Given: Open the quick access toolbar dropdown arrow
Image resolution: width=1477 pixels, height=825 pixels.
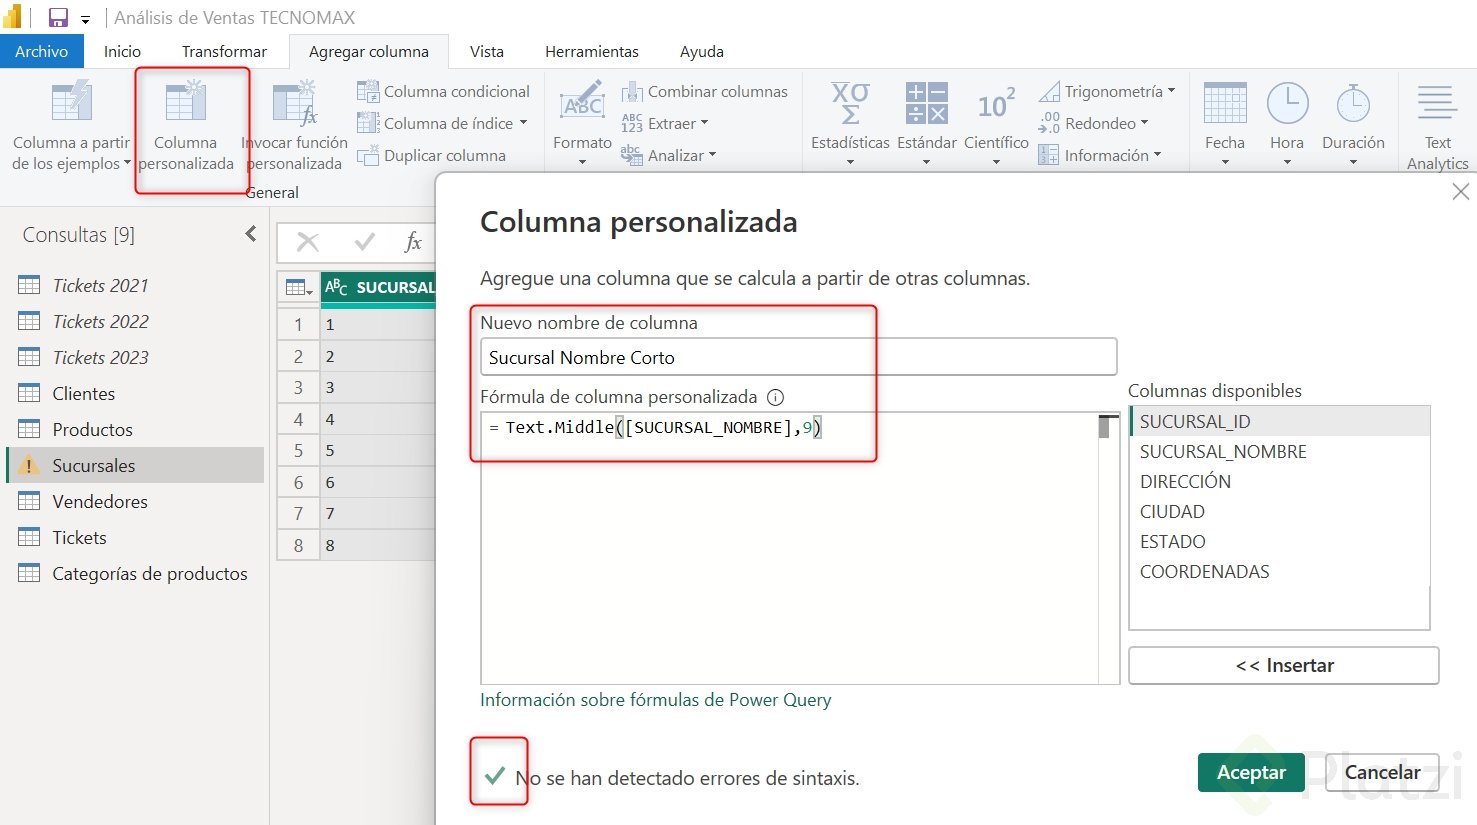Looking at the screenshot, I should point(85,19).
